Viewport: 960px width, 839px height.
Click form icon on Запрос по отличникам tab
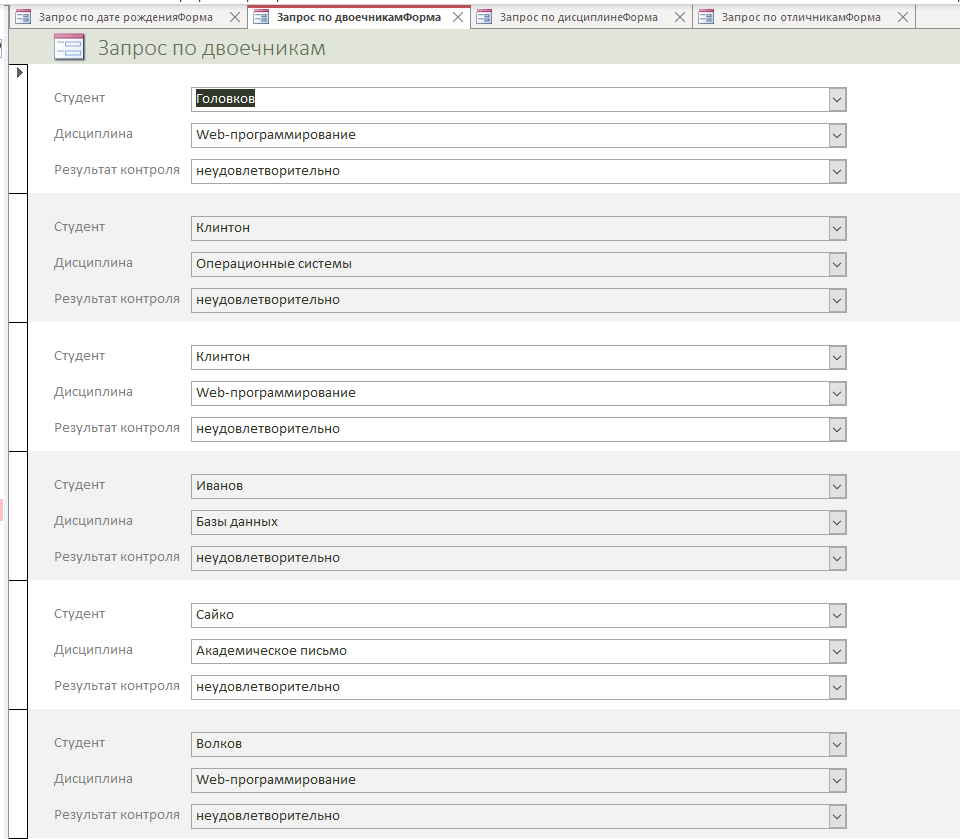click(706, 17)
